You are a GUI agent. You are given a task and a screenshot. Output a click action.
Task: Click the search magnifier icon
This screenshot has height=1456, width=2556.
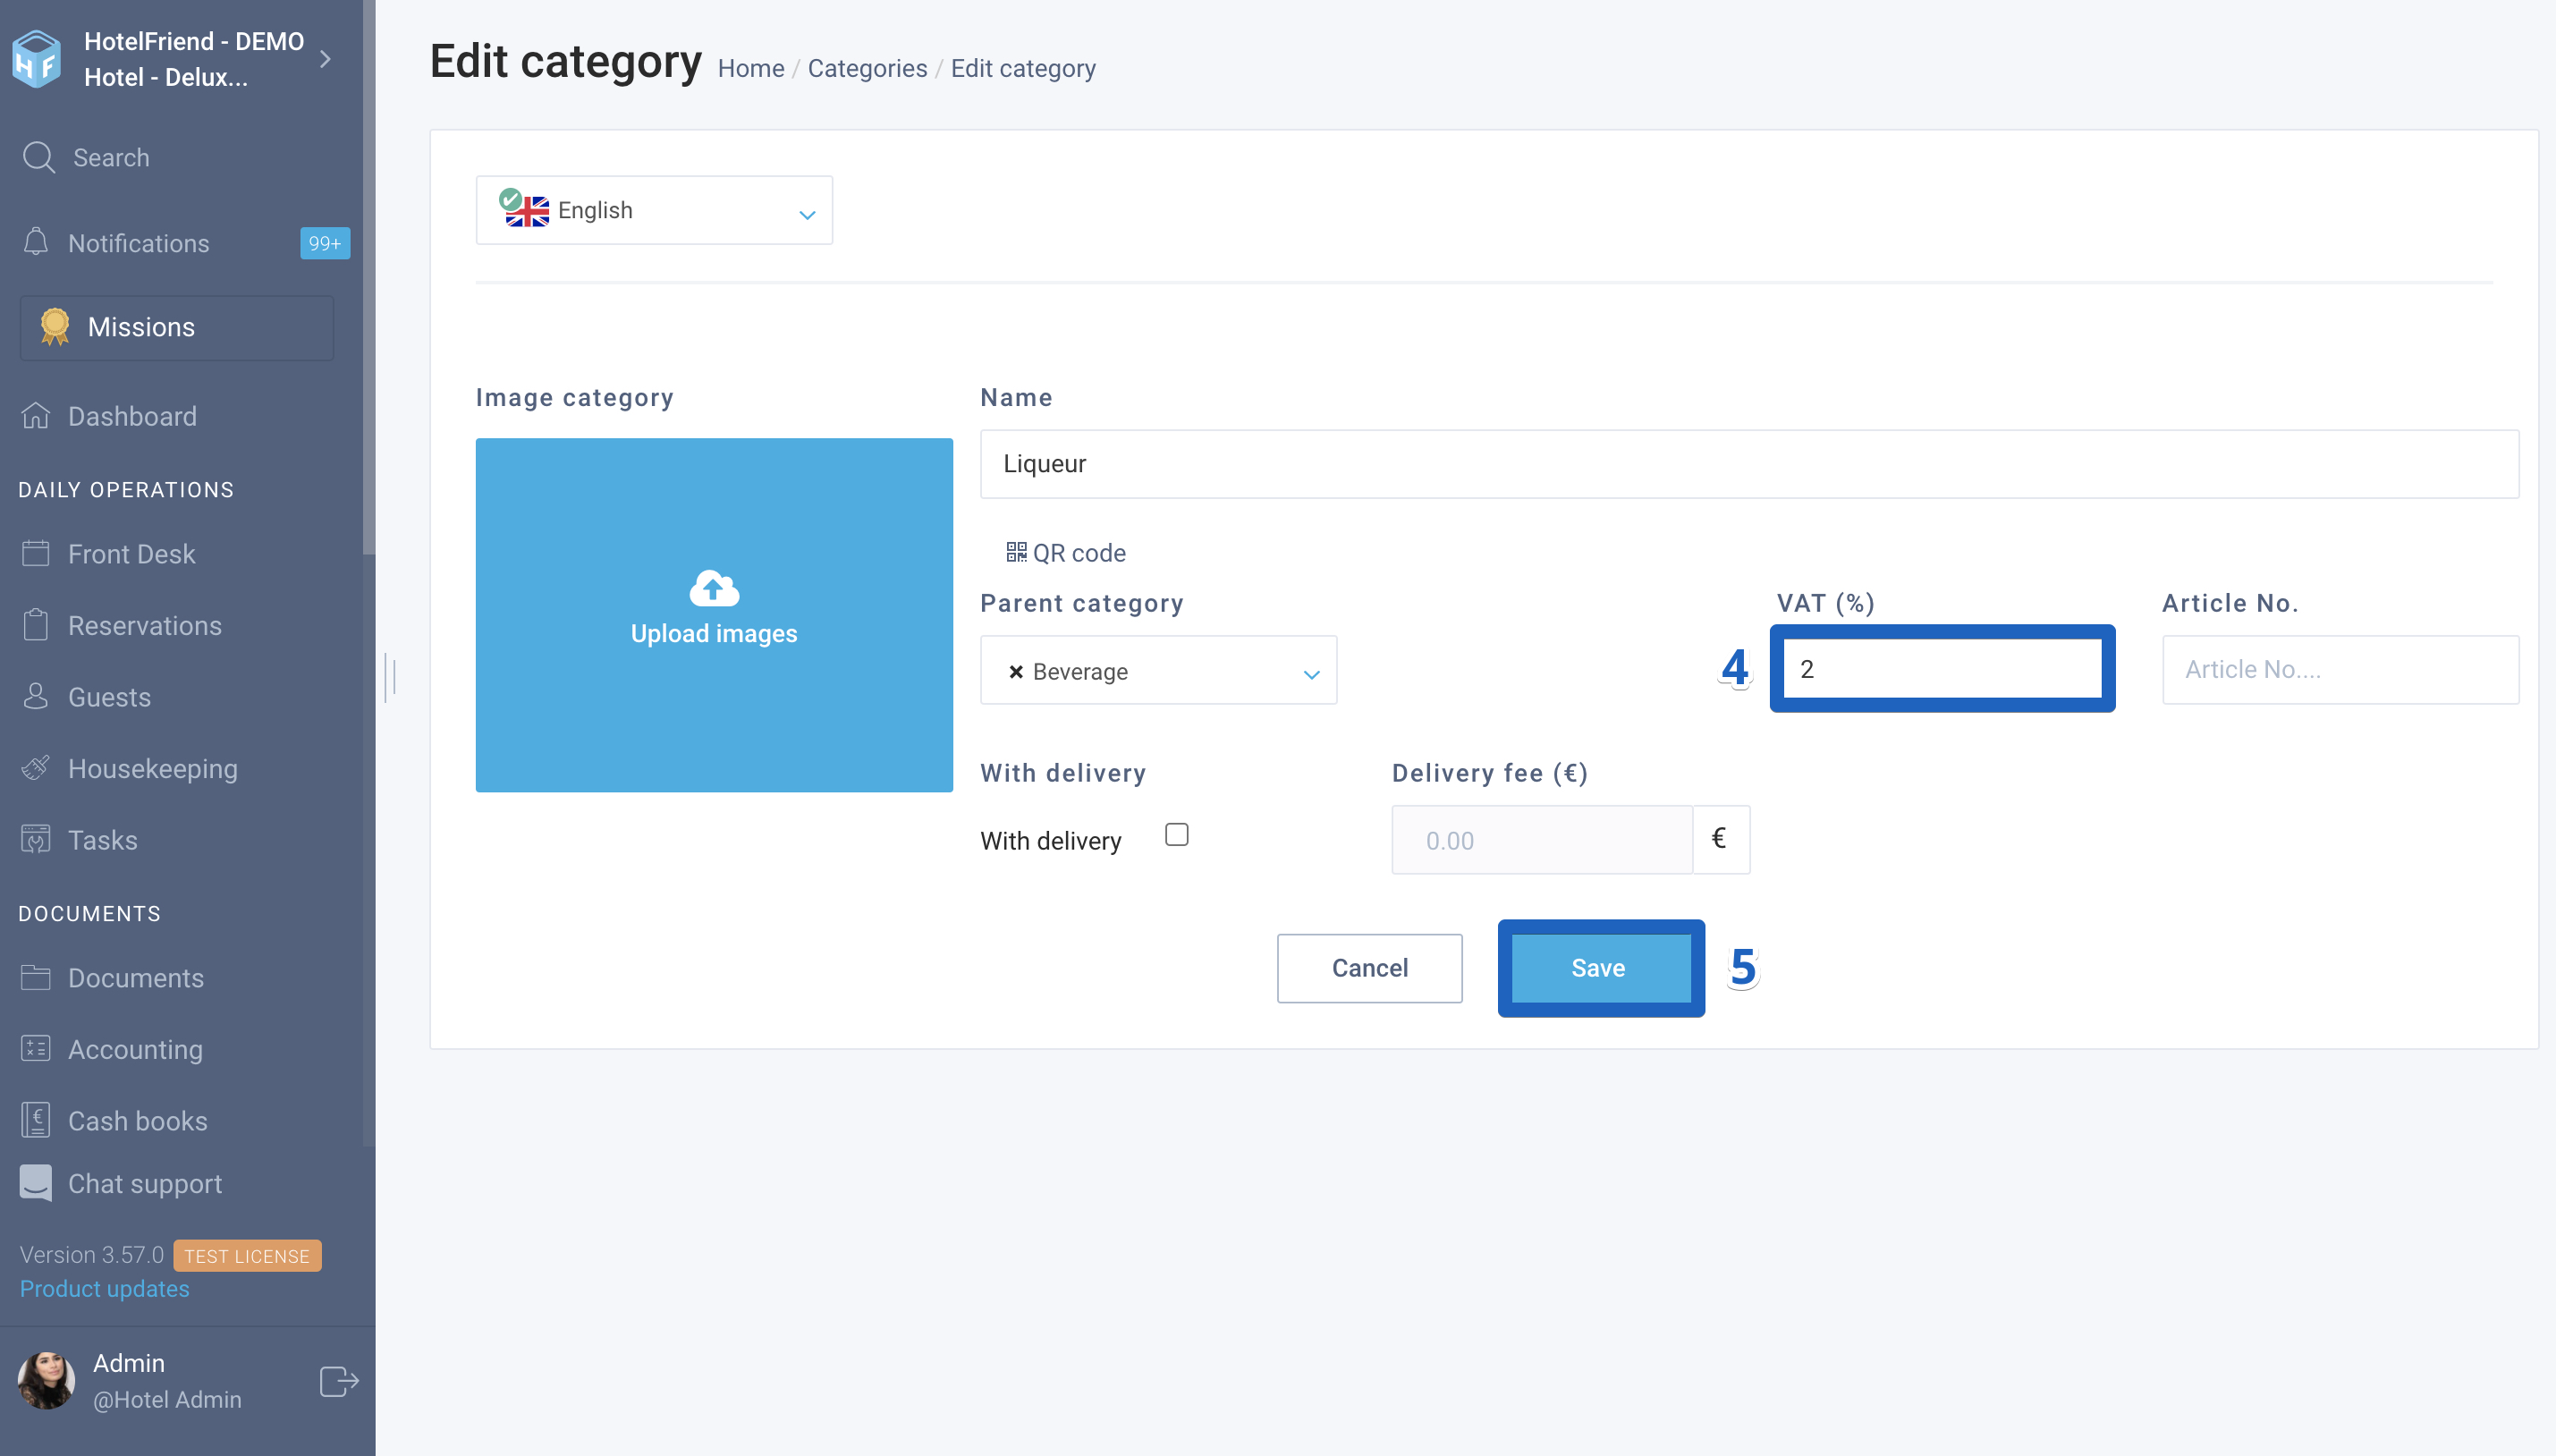coord(39,157)
